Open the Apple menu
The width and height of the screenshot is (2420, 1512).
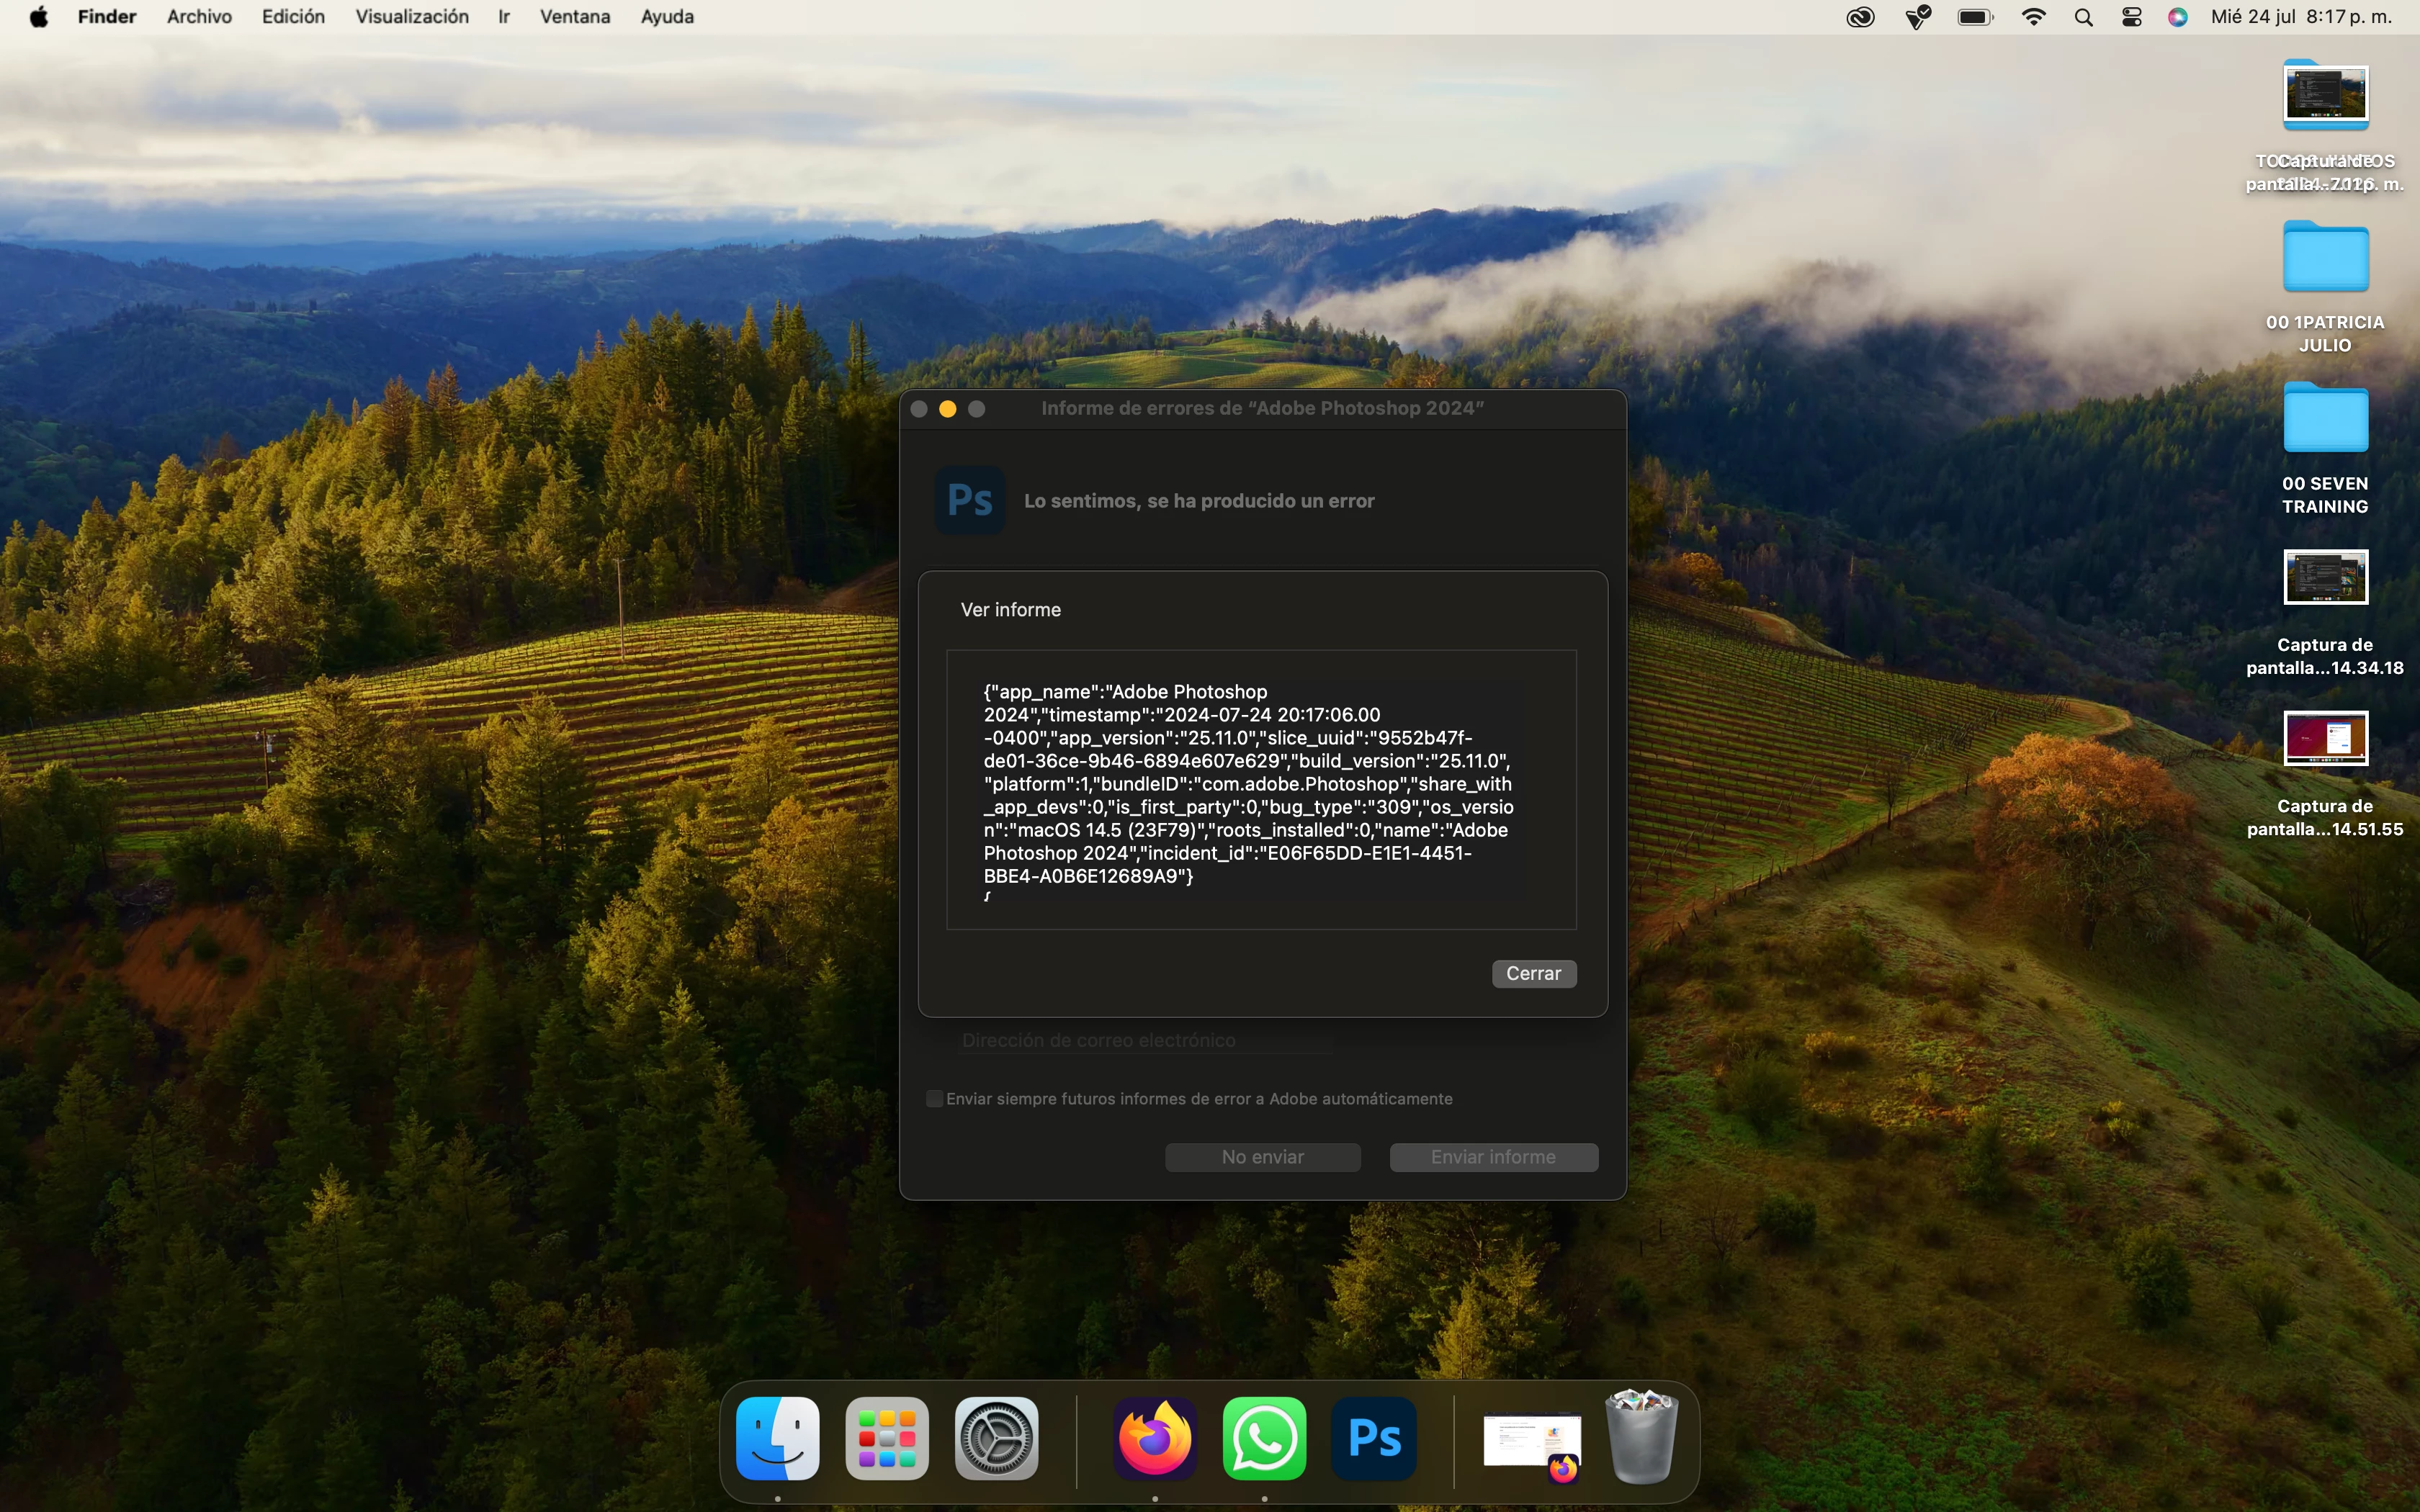click(x=39, y=17)
